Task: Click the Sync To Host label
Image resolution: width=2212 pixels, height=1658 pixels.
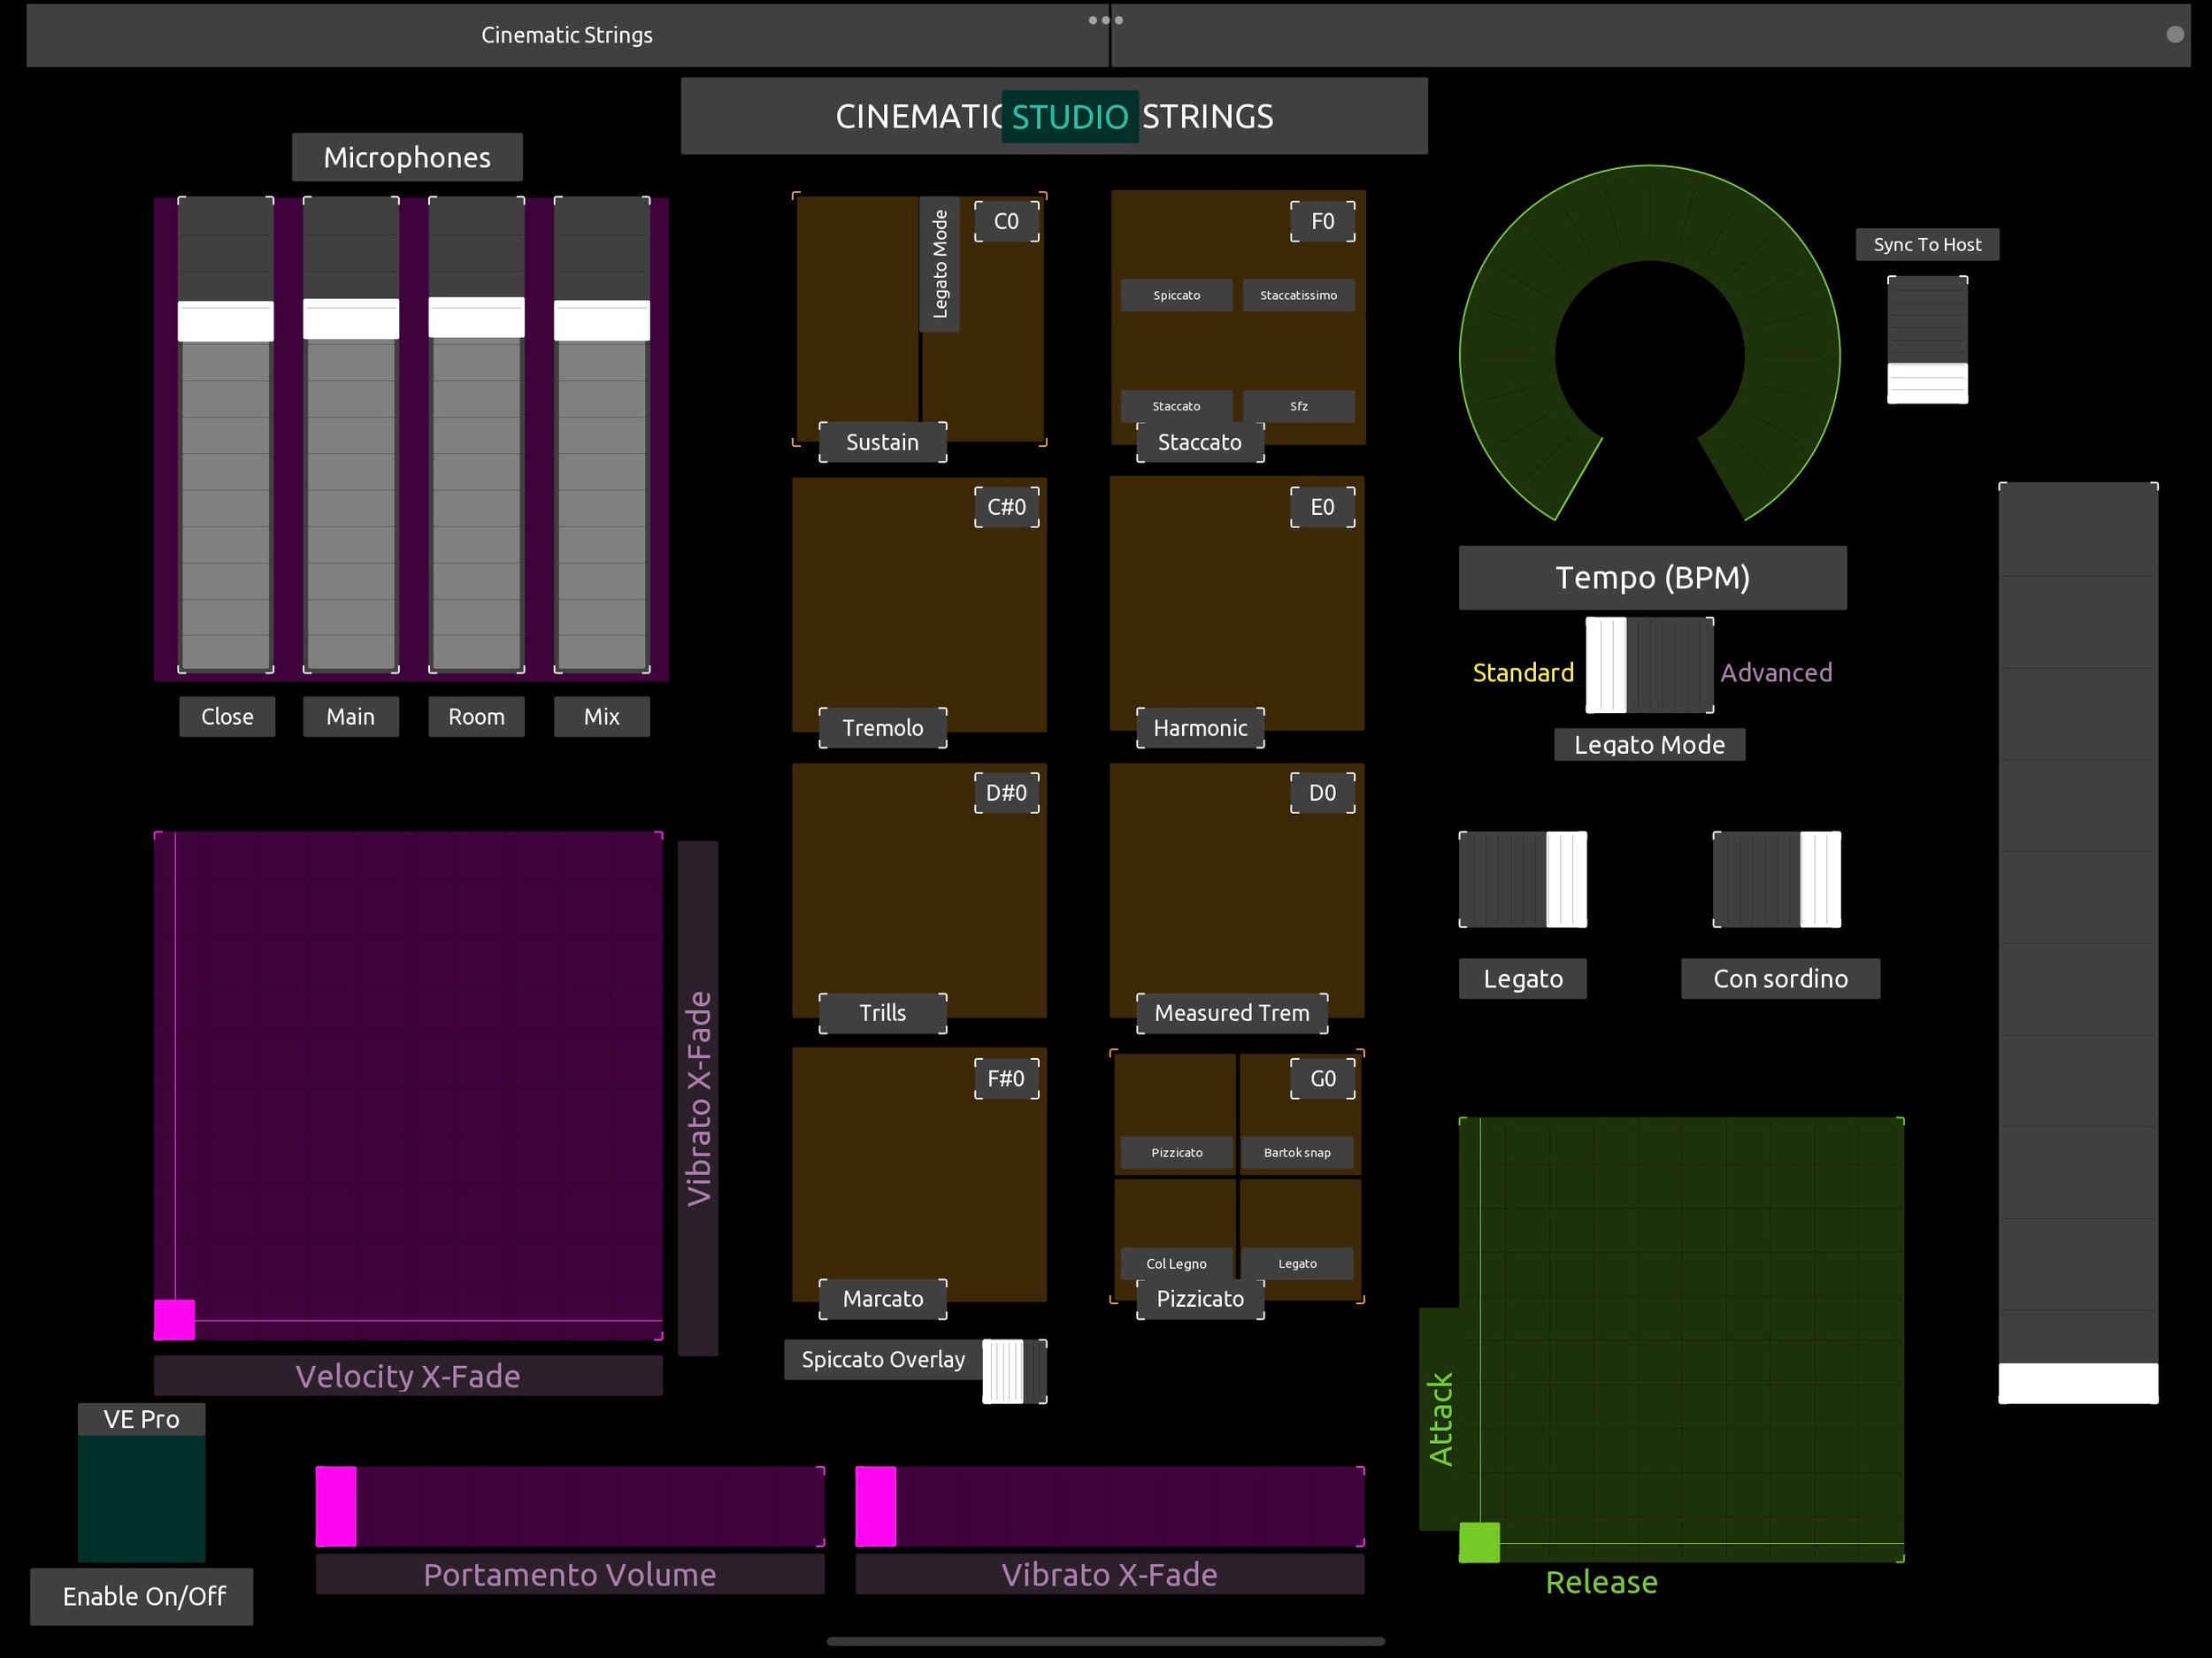Action: [1927, 244]
